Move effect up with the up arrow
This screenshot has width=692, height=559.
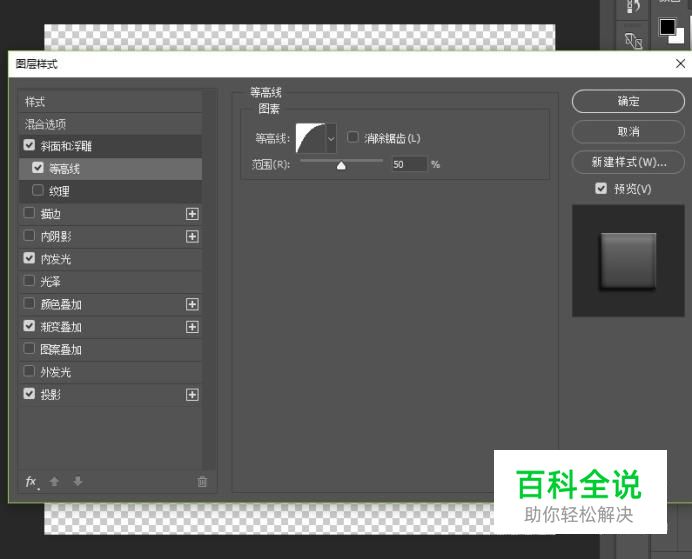pyautogui.click(x=54, y=481)
